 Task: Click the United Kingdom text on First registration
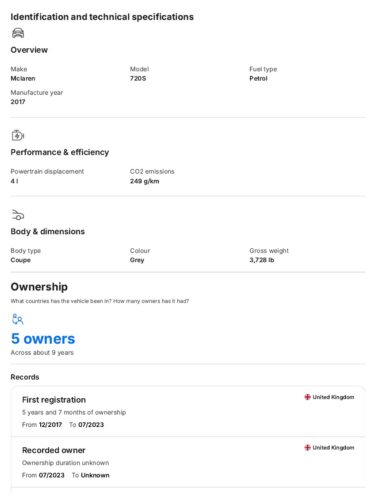click(x=333, y=397)
